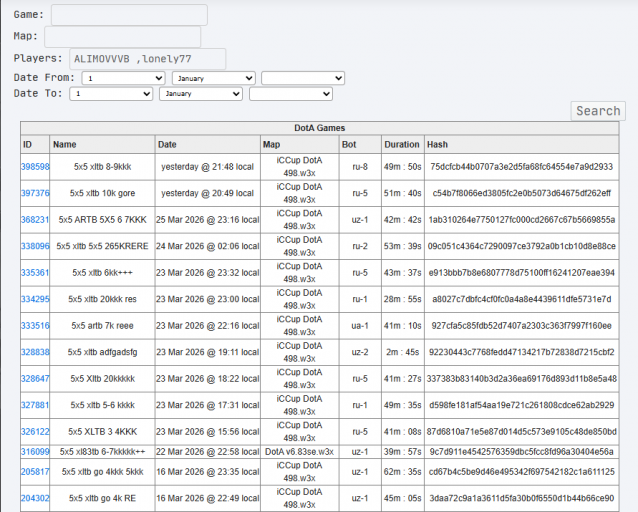Open the Date From month dropdown
The image size is (638, 512).
(214, 78)
